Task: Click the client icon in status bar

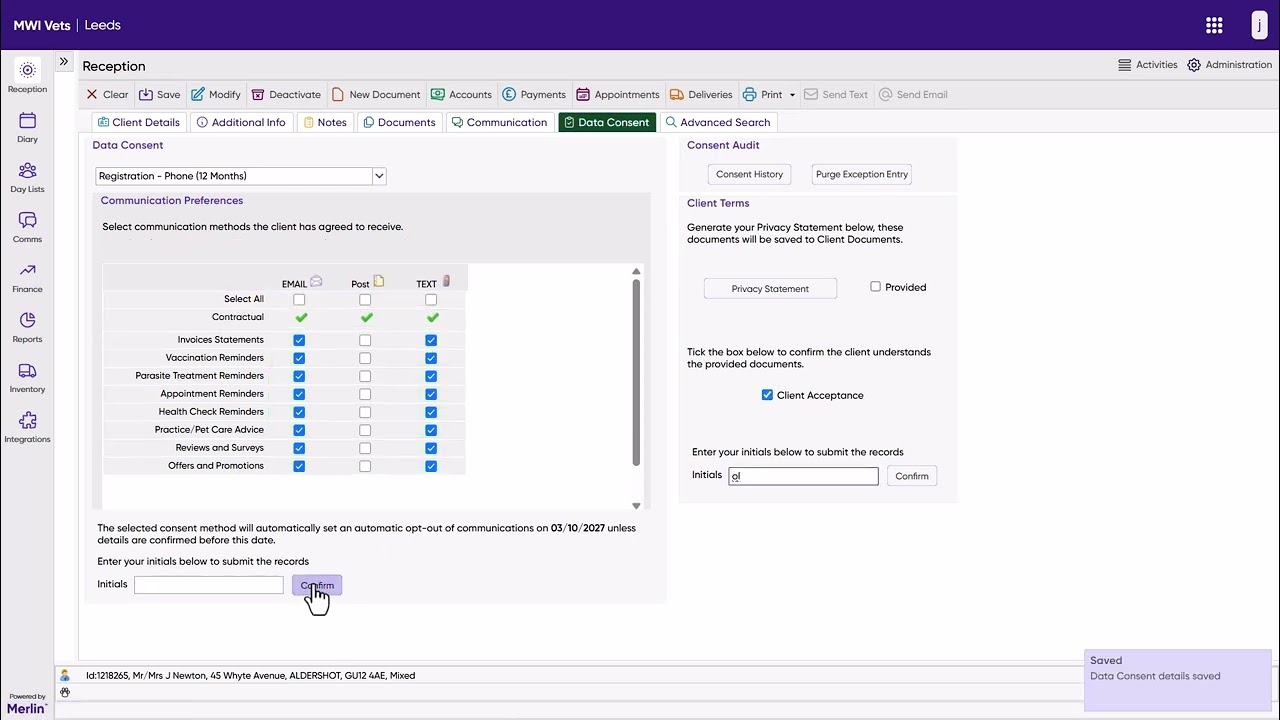Action: coord(65,676)
